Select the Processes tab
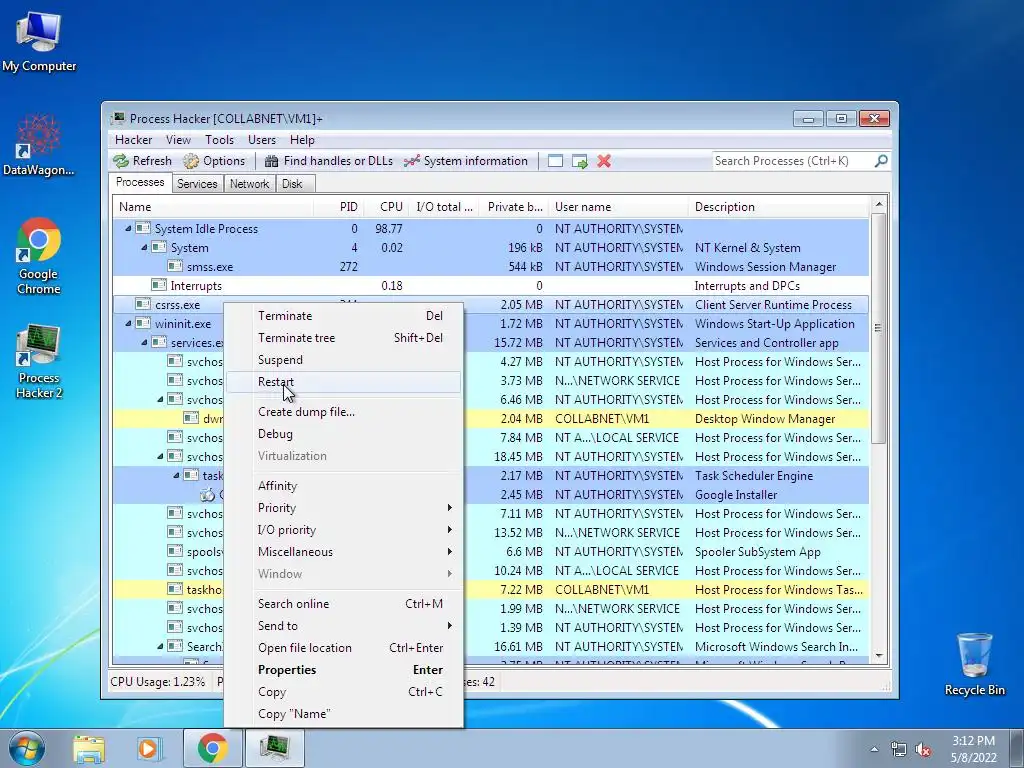 coord(140,182)
